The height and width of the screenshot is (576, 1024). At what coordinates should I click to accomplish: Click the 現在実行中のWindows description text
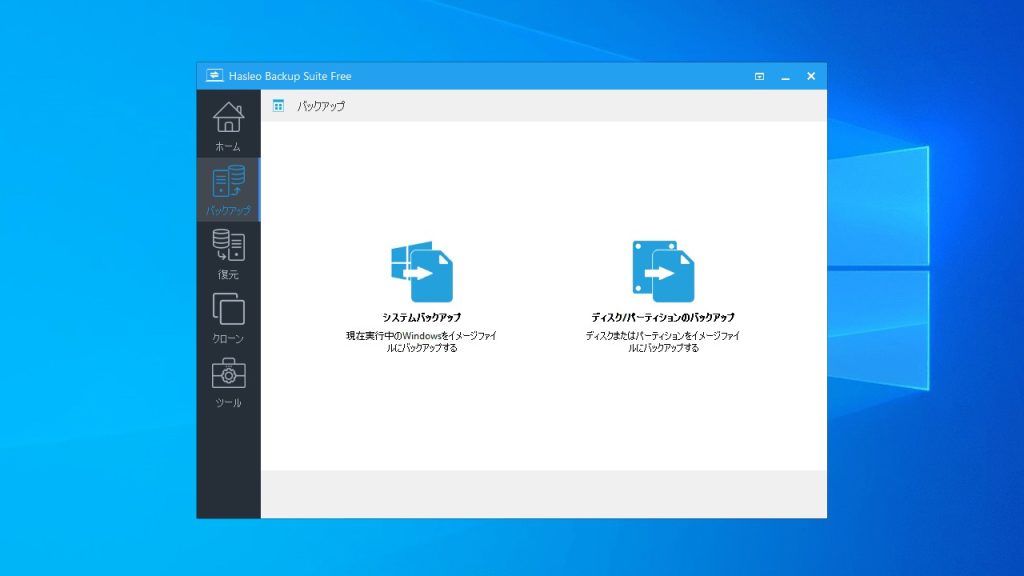pos(421,336)
